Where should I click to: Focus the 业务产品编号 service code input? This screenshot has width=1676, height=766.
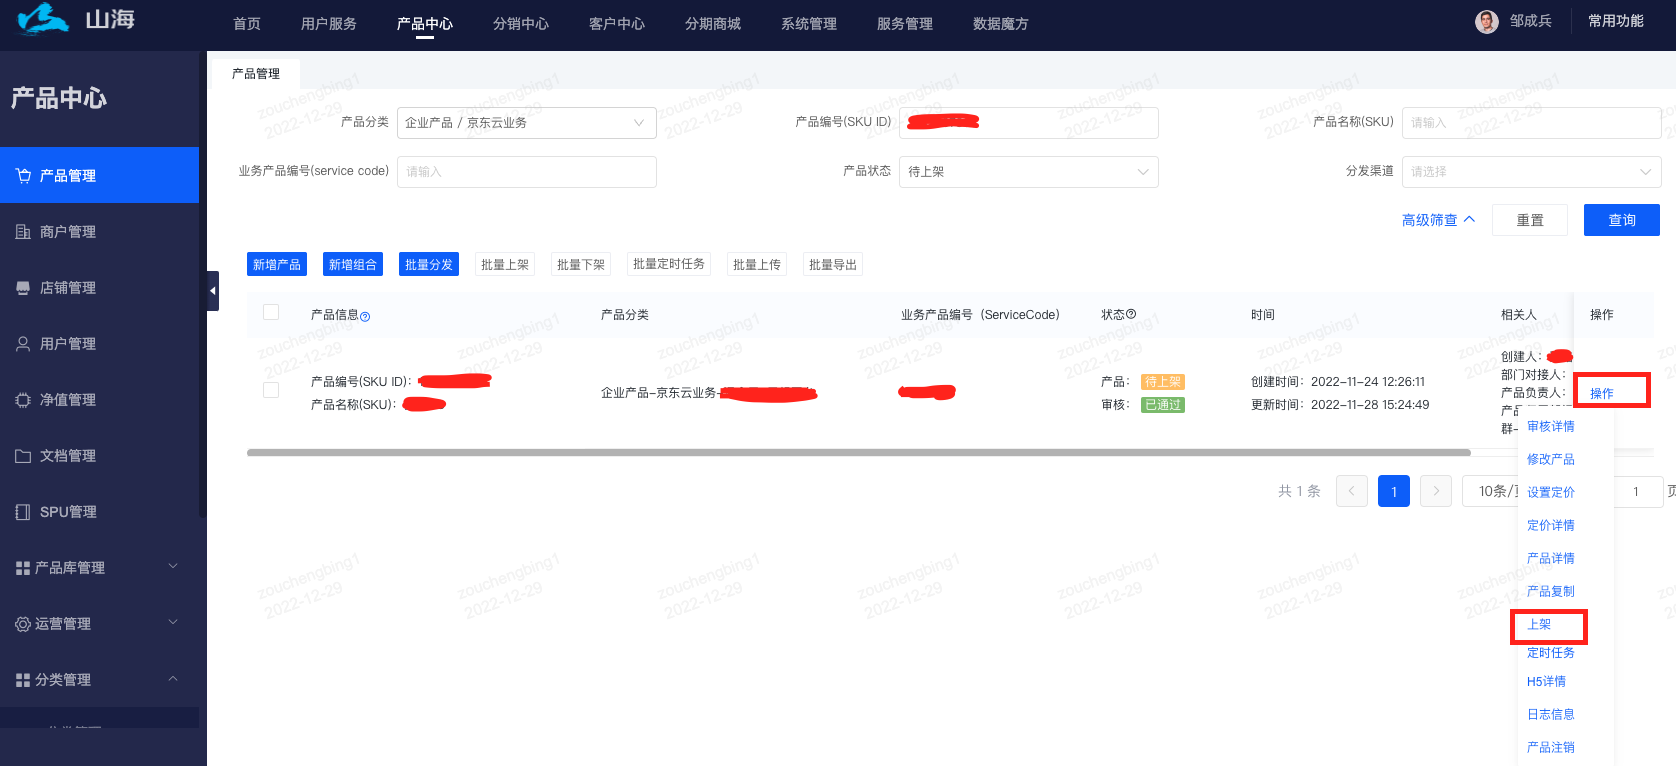click(527, 172)
